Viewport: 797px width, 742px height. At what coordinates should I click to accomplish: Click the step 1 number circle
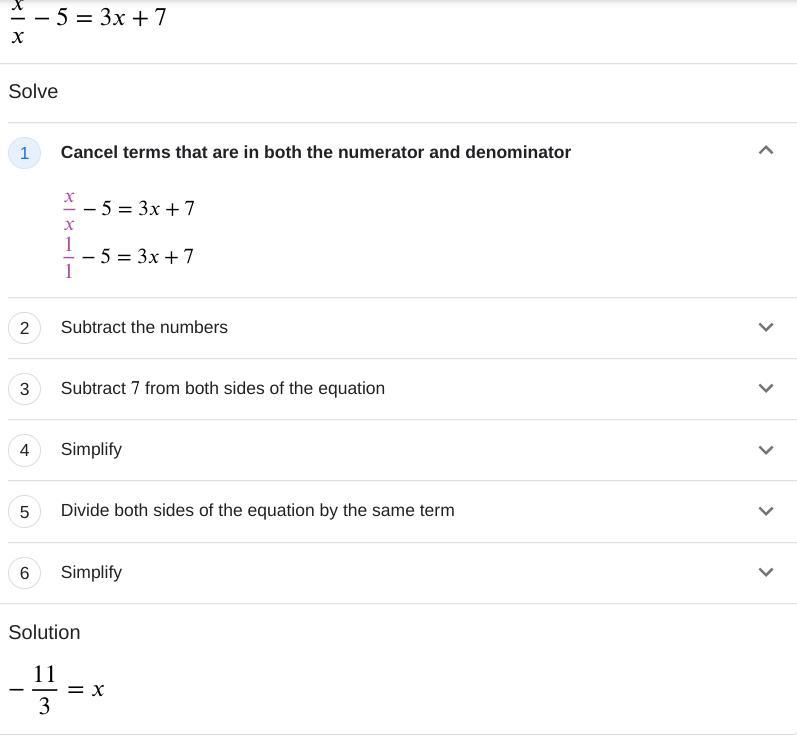(x=24, y=153)
